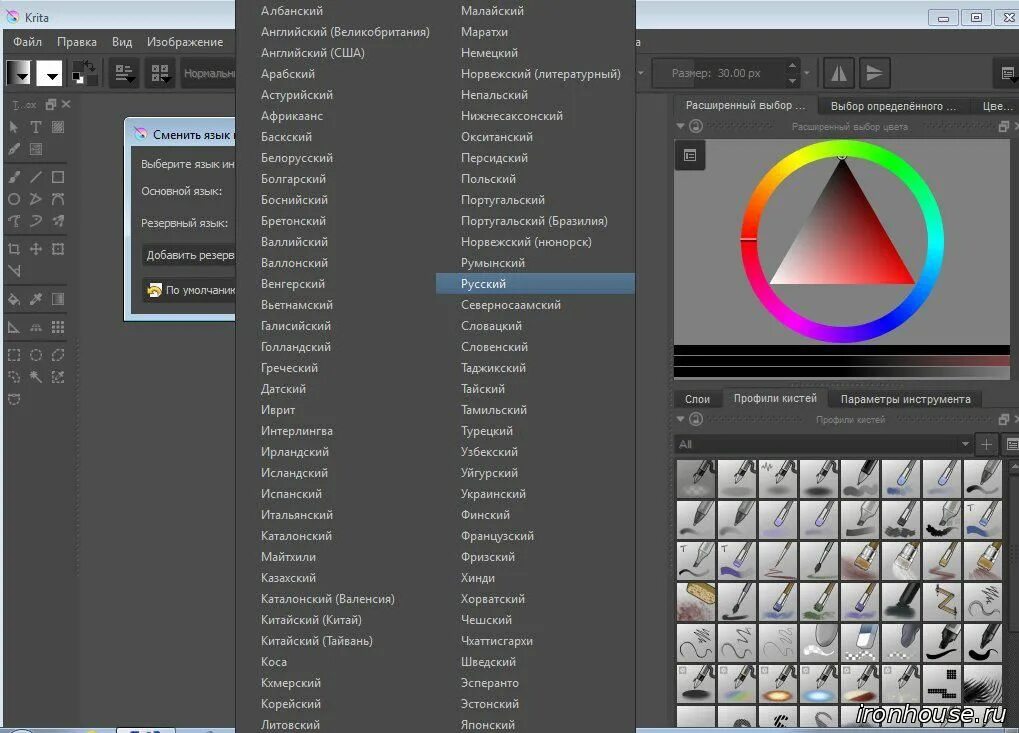The width and height of the screenshot is (1019, 733).
Task: Select the Contiguous magic wand selection tool
Action: 36,377
